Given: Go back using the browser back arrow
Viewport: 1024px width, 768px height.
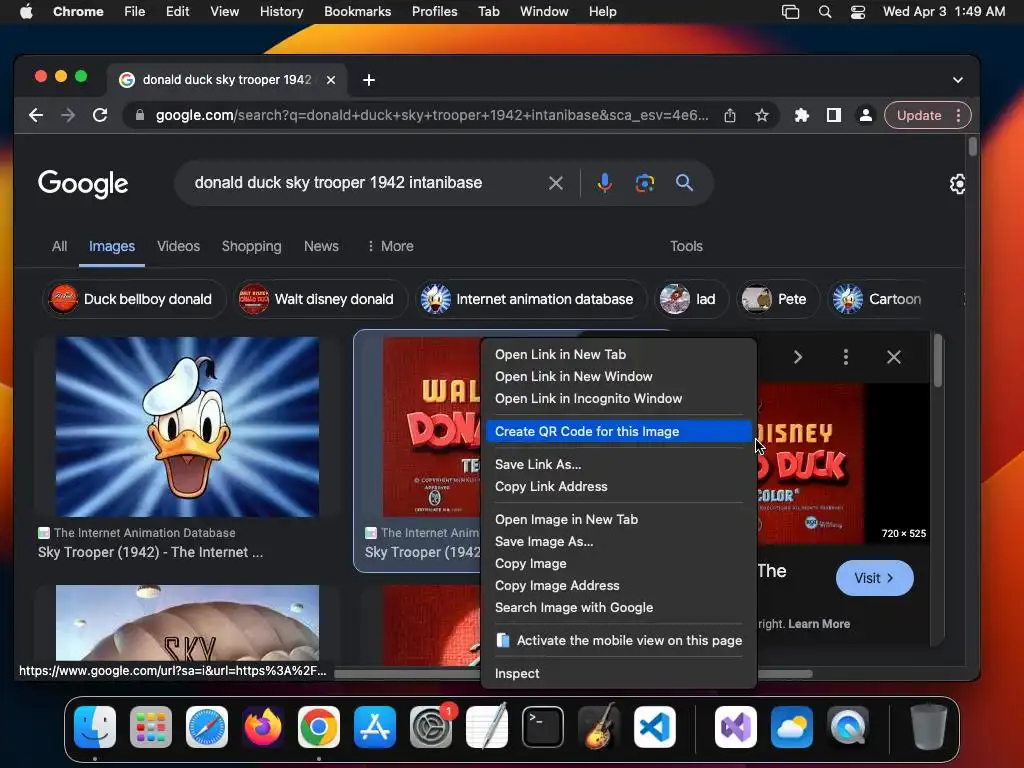Looking at the screenshot, I should click(36, 116).
